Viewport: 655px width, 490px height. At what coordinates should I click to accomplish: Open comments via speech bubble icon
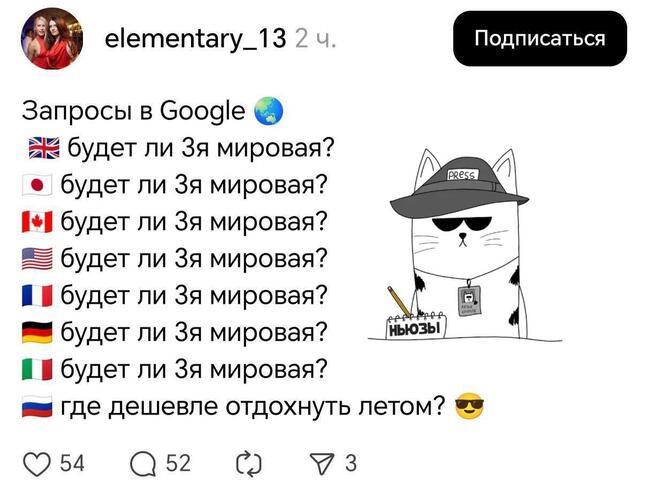pyautogui.click(x=143, y=464)
